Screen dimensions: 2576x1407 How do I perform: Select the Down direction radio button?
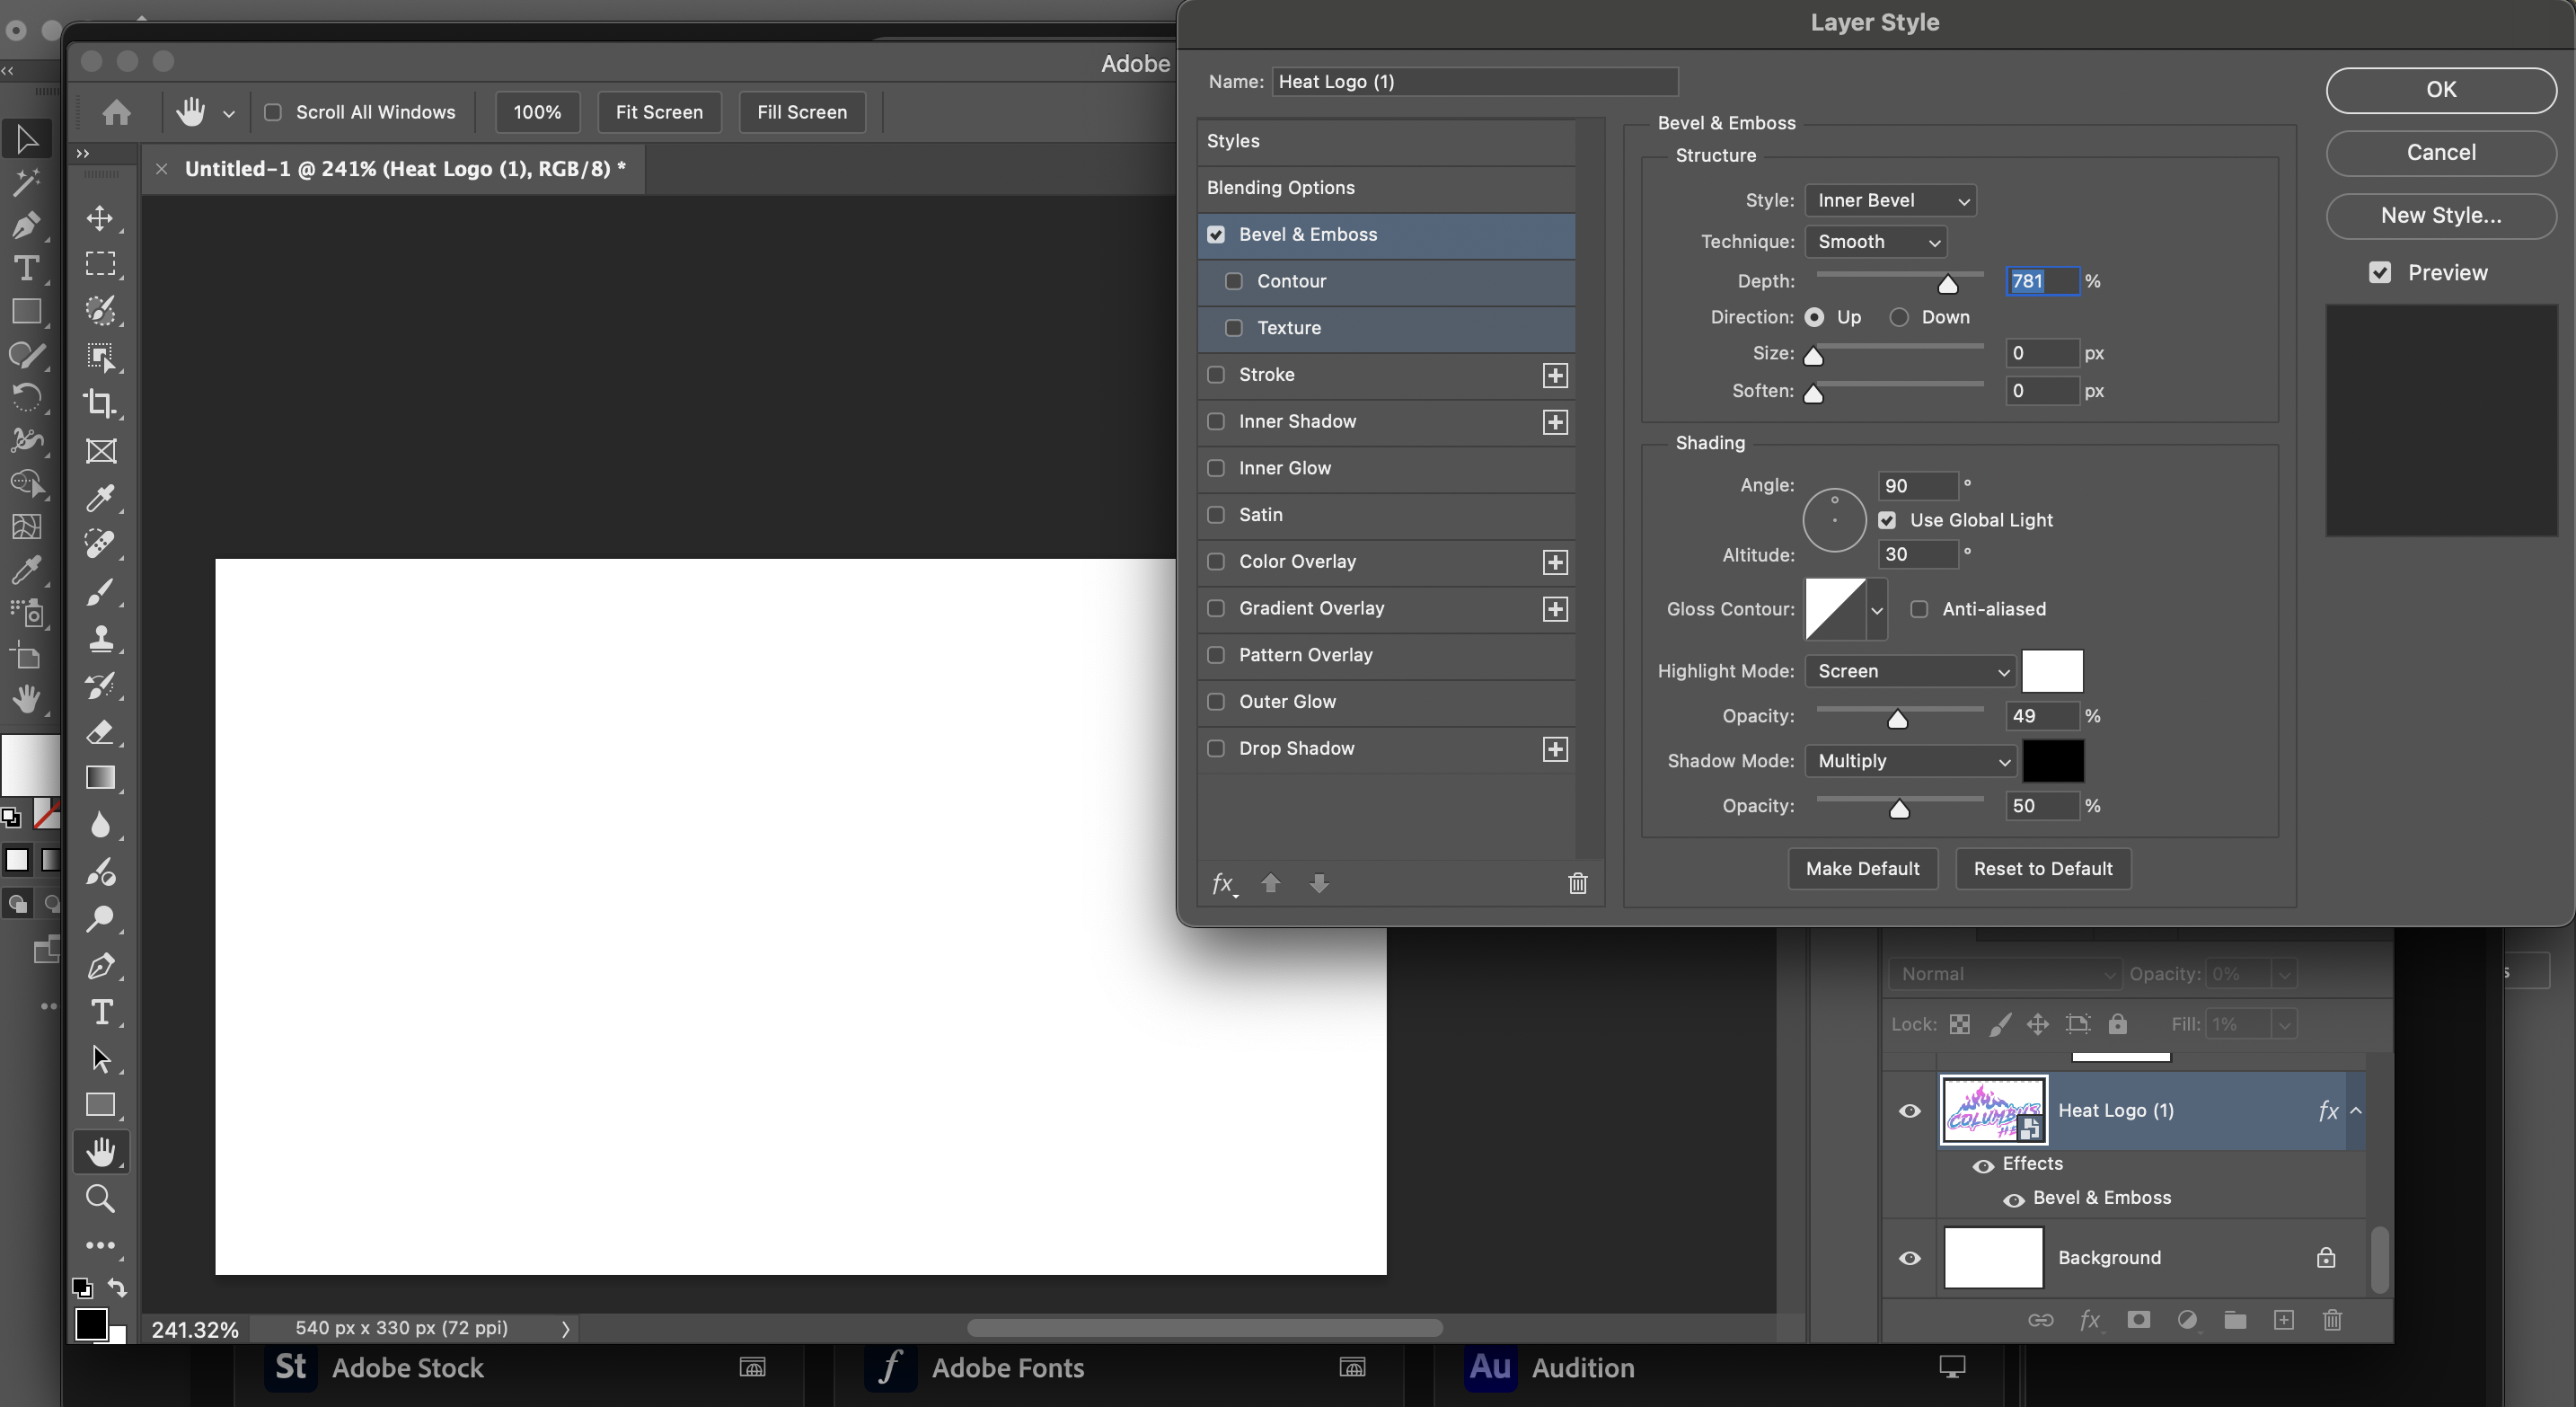click(1901, 317)
